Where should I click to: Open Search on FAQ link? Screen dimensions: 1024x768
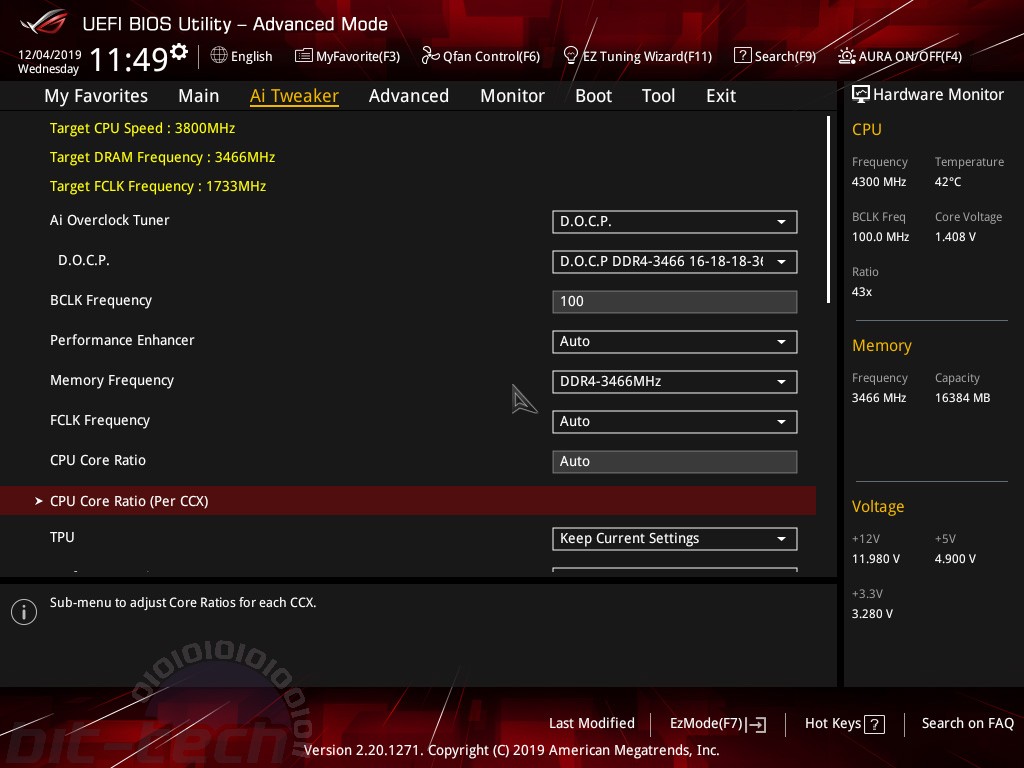(x=967, y=723)
